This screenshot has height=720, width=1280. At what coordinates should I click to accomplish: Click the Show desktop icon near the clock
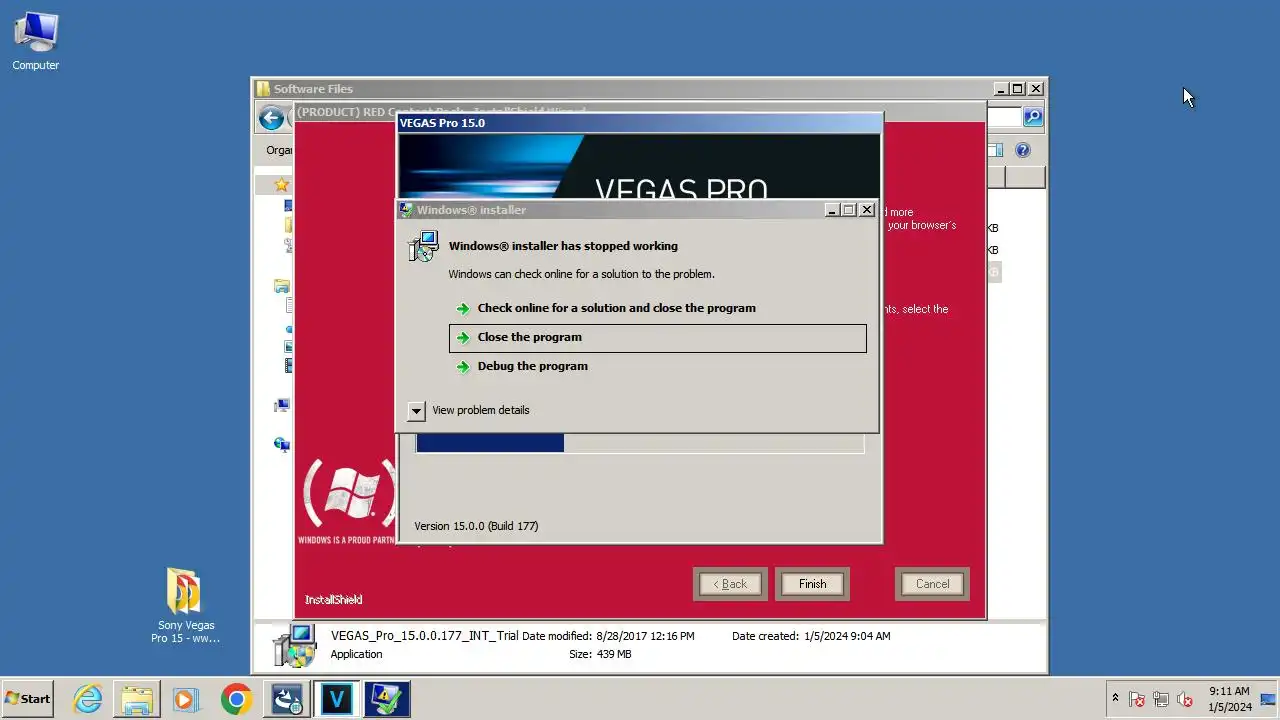[1270, 699]
